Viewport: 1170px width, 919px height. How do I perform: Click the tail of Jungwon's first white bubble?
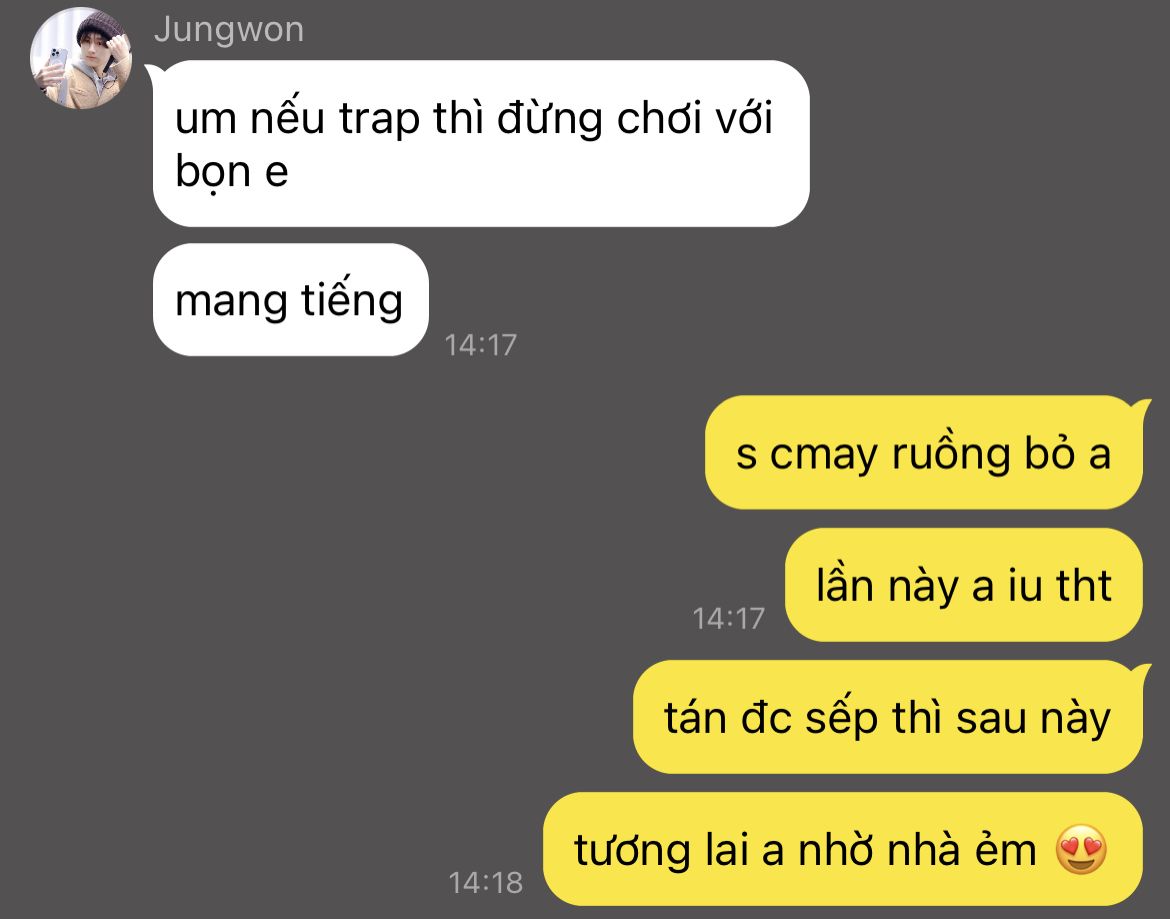point(151,72)
